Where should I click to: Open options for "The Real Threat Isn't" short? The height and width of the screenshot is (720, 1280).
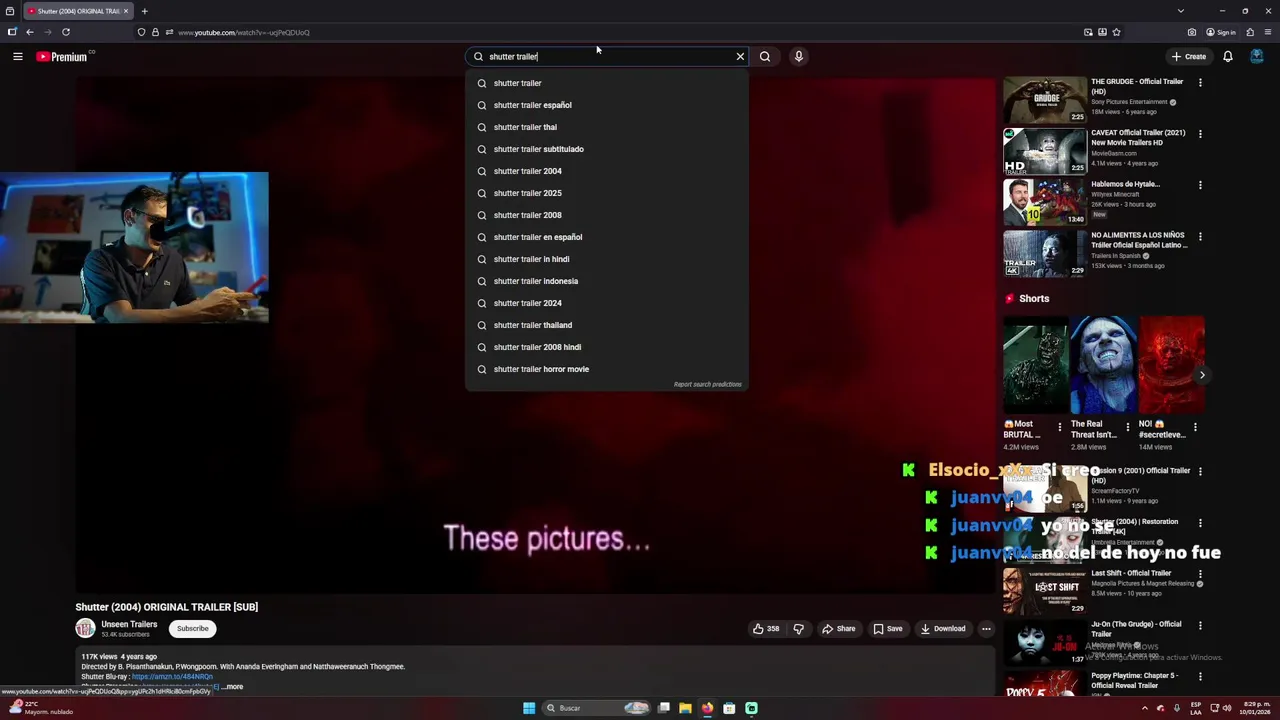[x=1127, y=427]
